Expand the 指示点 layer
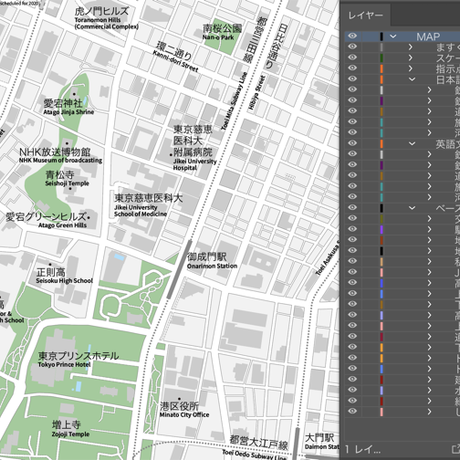This screenshot has height=460, width=460. 410,68
